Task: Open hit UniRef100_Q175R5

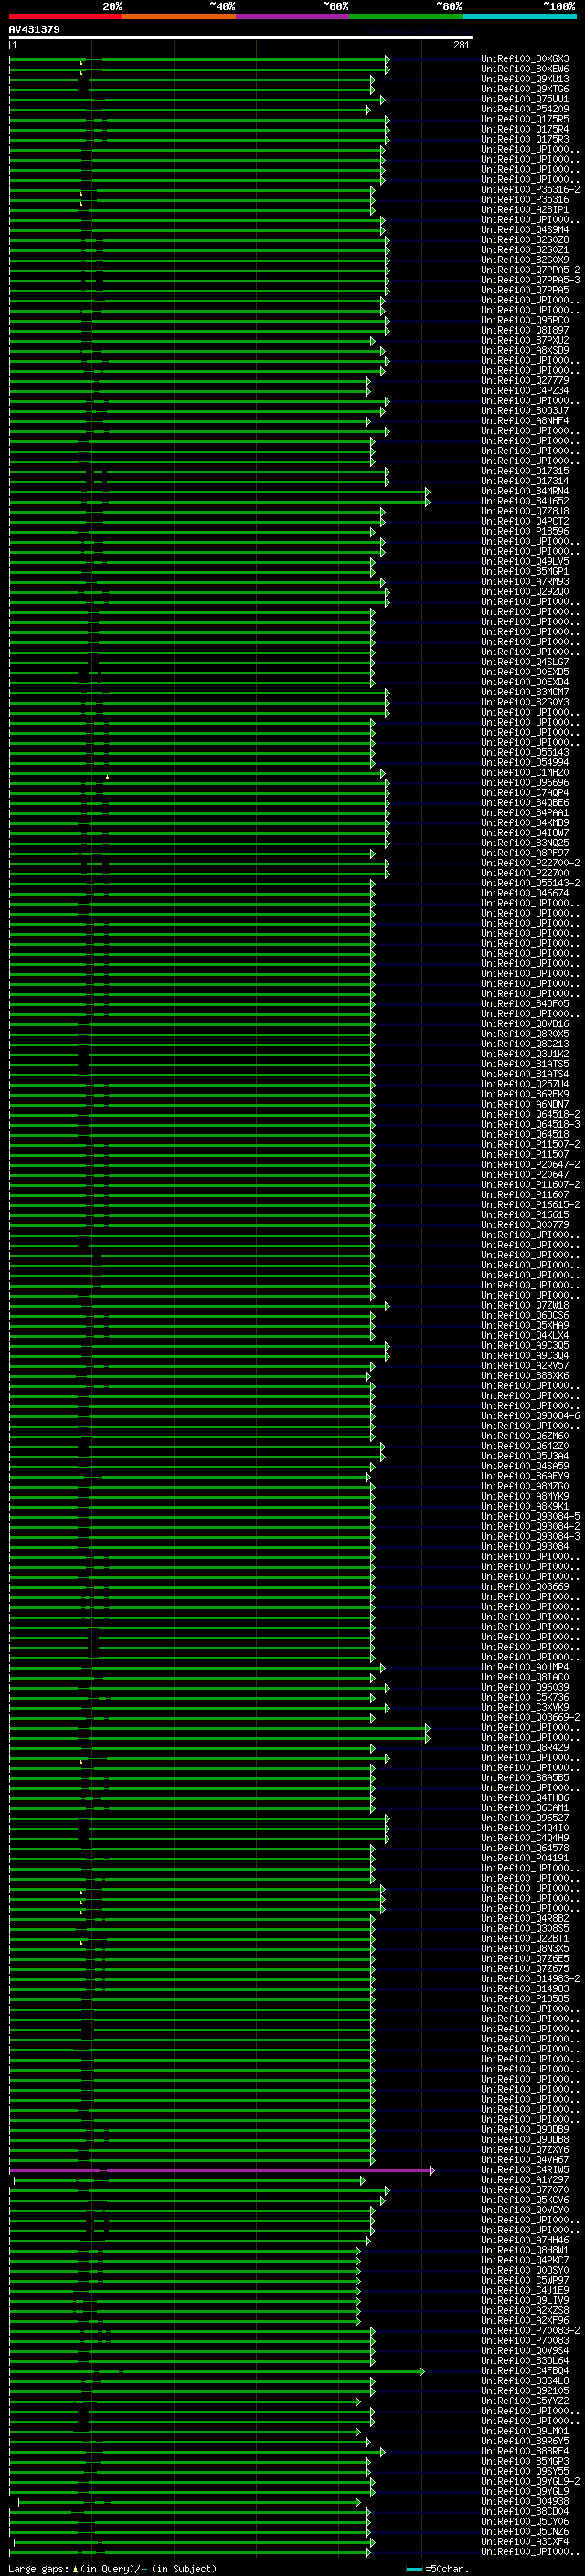Action: point(525,119)
